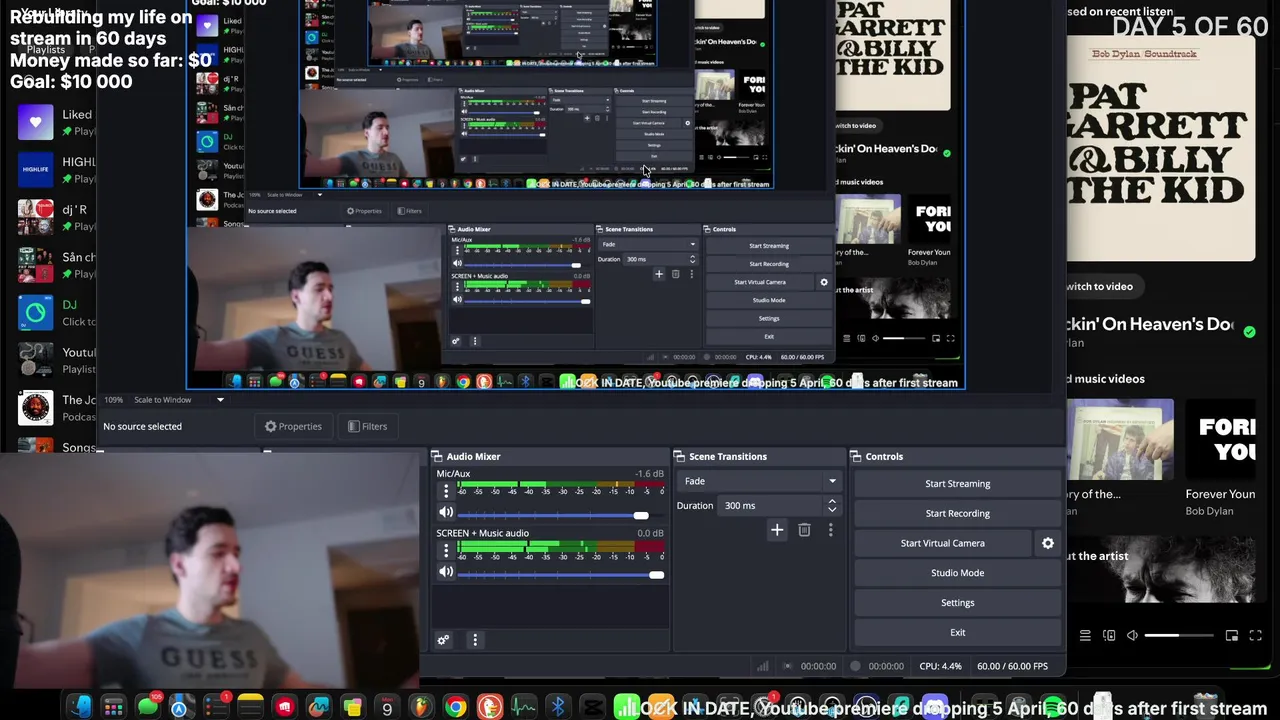Open the DJ item in Spotify sidebar
The height and width of the screenshot is (720, 1280).
coord(58,313)
